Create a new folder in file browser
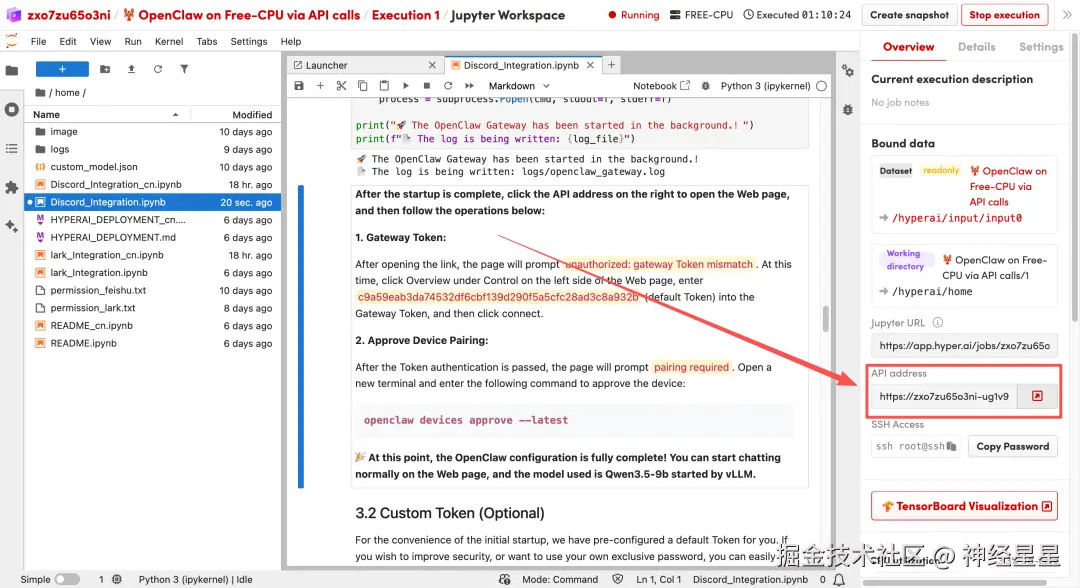Viewport: 1080px width, 588px height. point(105,70)
